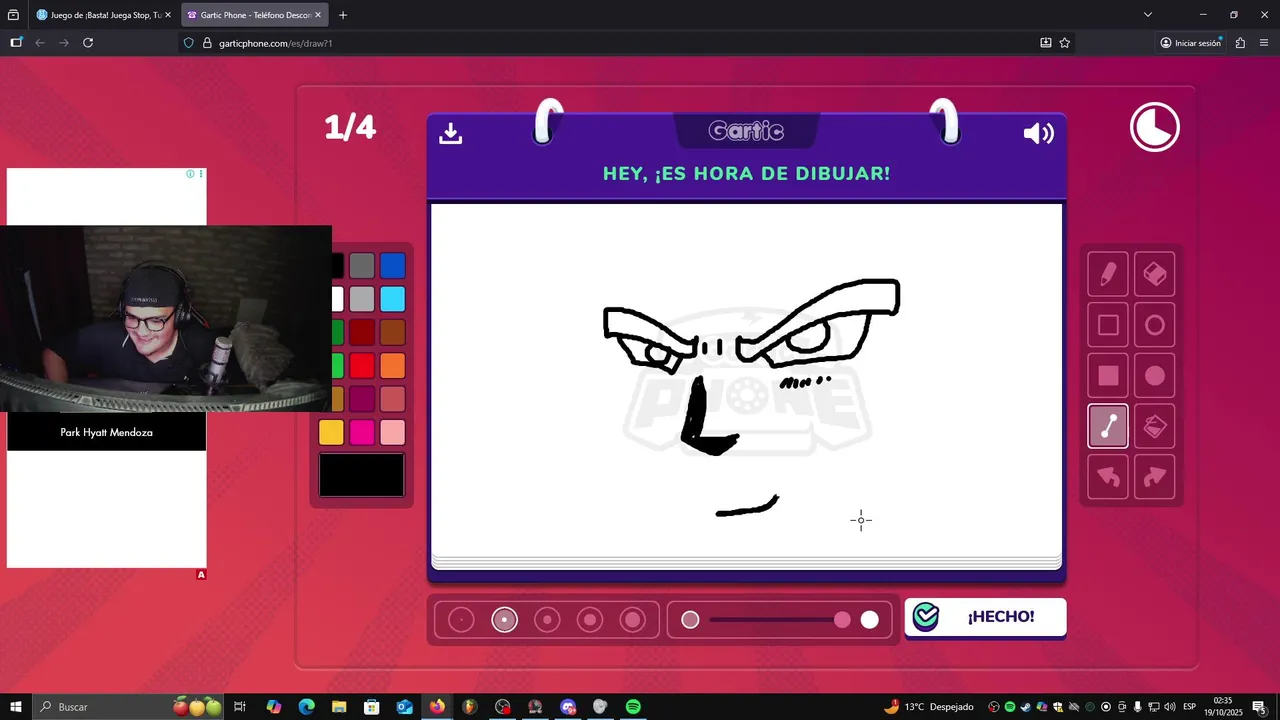Open File Explorer from the taskbar

[x=339, y=707]
